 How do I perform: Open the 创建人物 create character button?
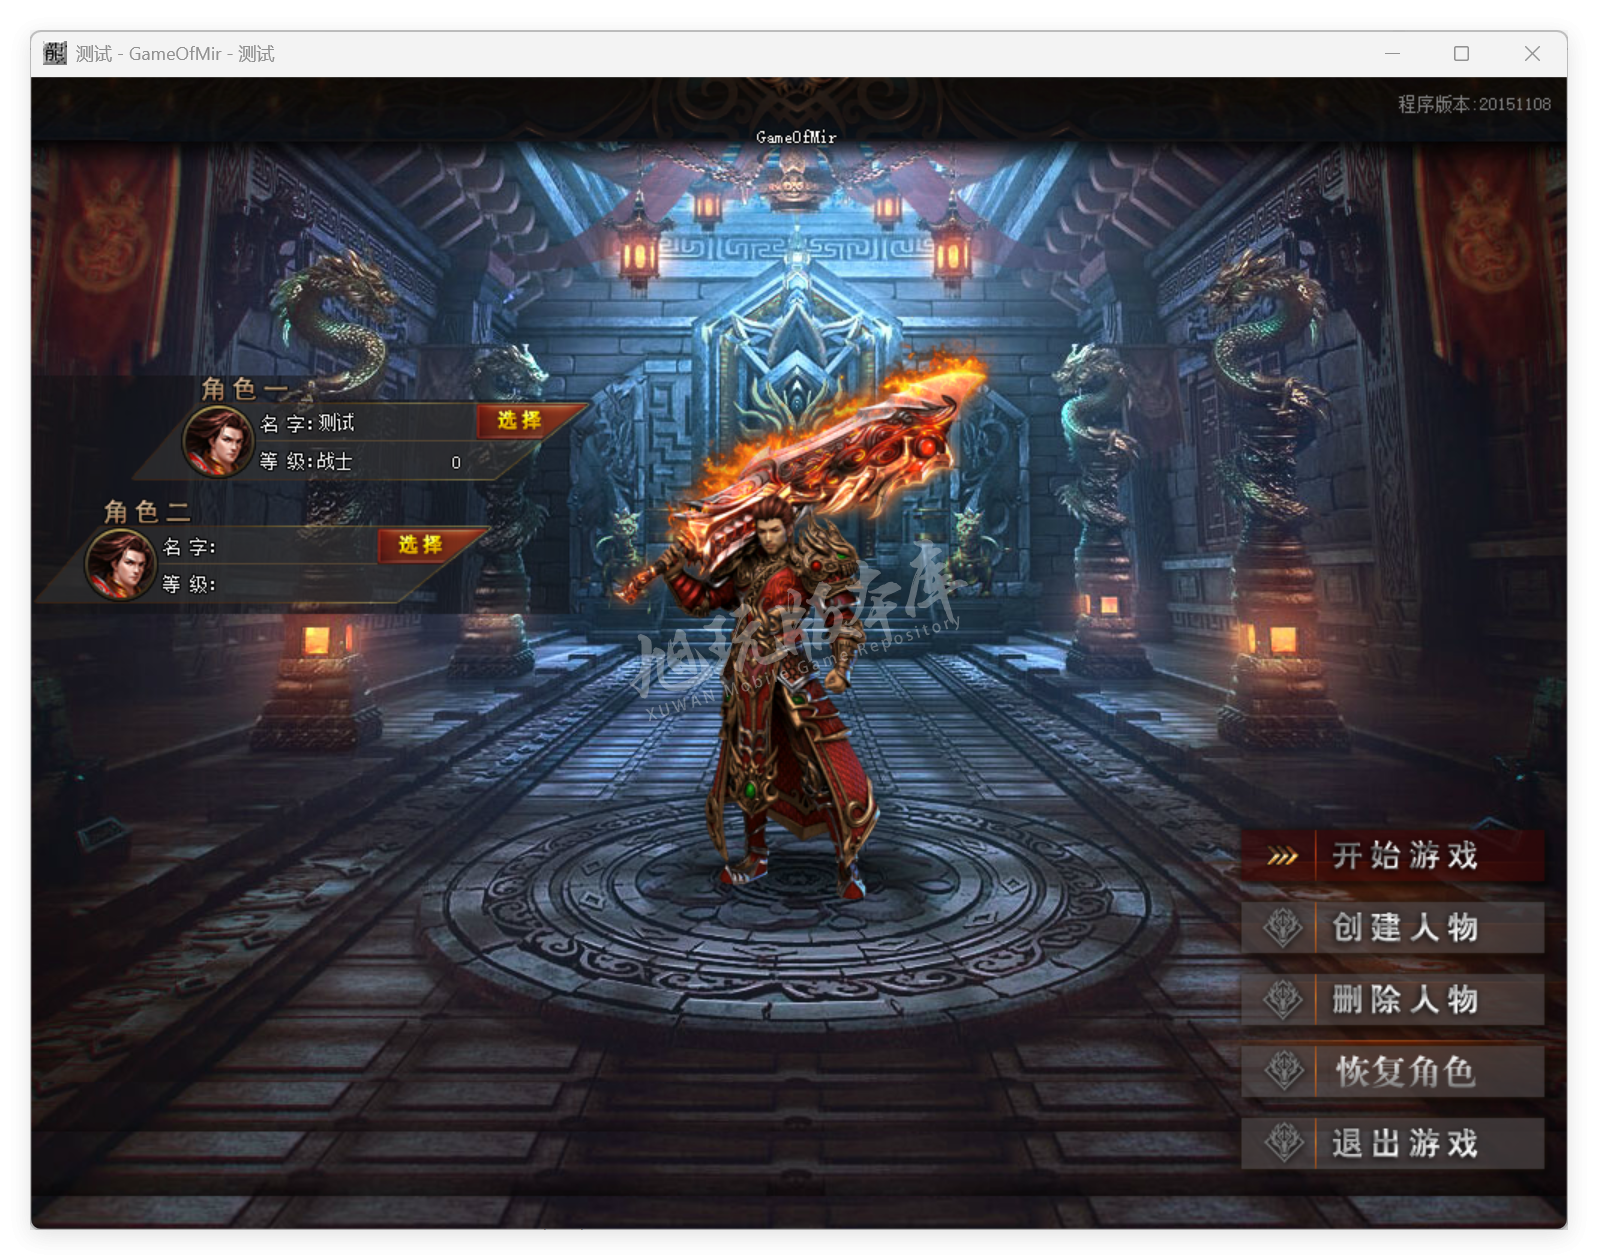pos(1392,928)
